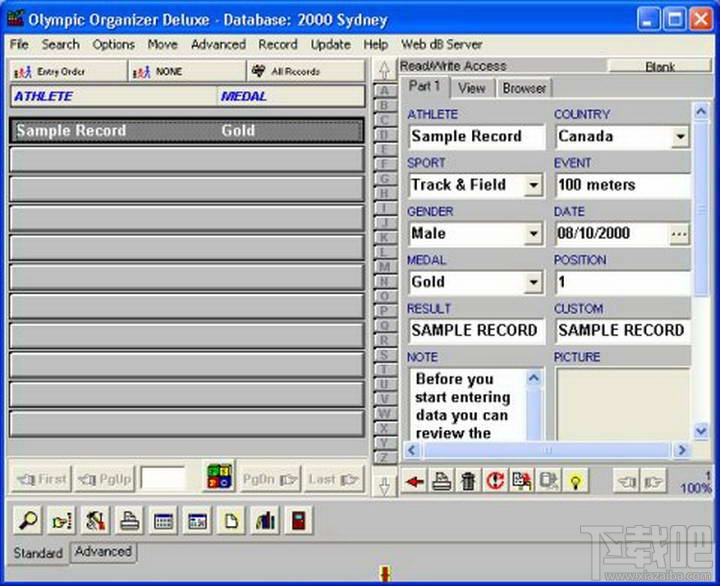Select letter C in the alphabet index
This screenshot has width=720, height=586.
pos(384,120)
